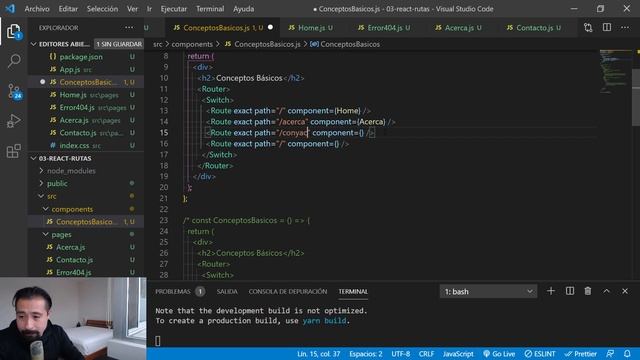This screenshot has height=360, width=640.
Task: Open Acerca.js under pages folder
Action: point(70,247)
